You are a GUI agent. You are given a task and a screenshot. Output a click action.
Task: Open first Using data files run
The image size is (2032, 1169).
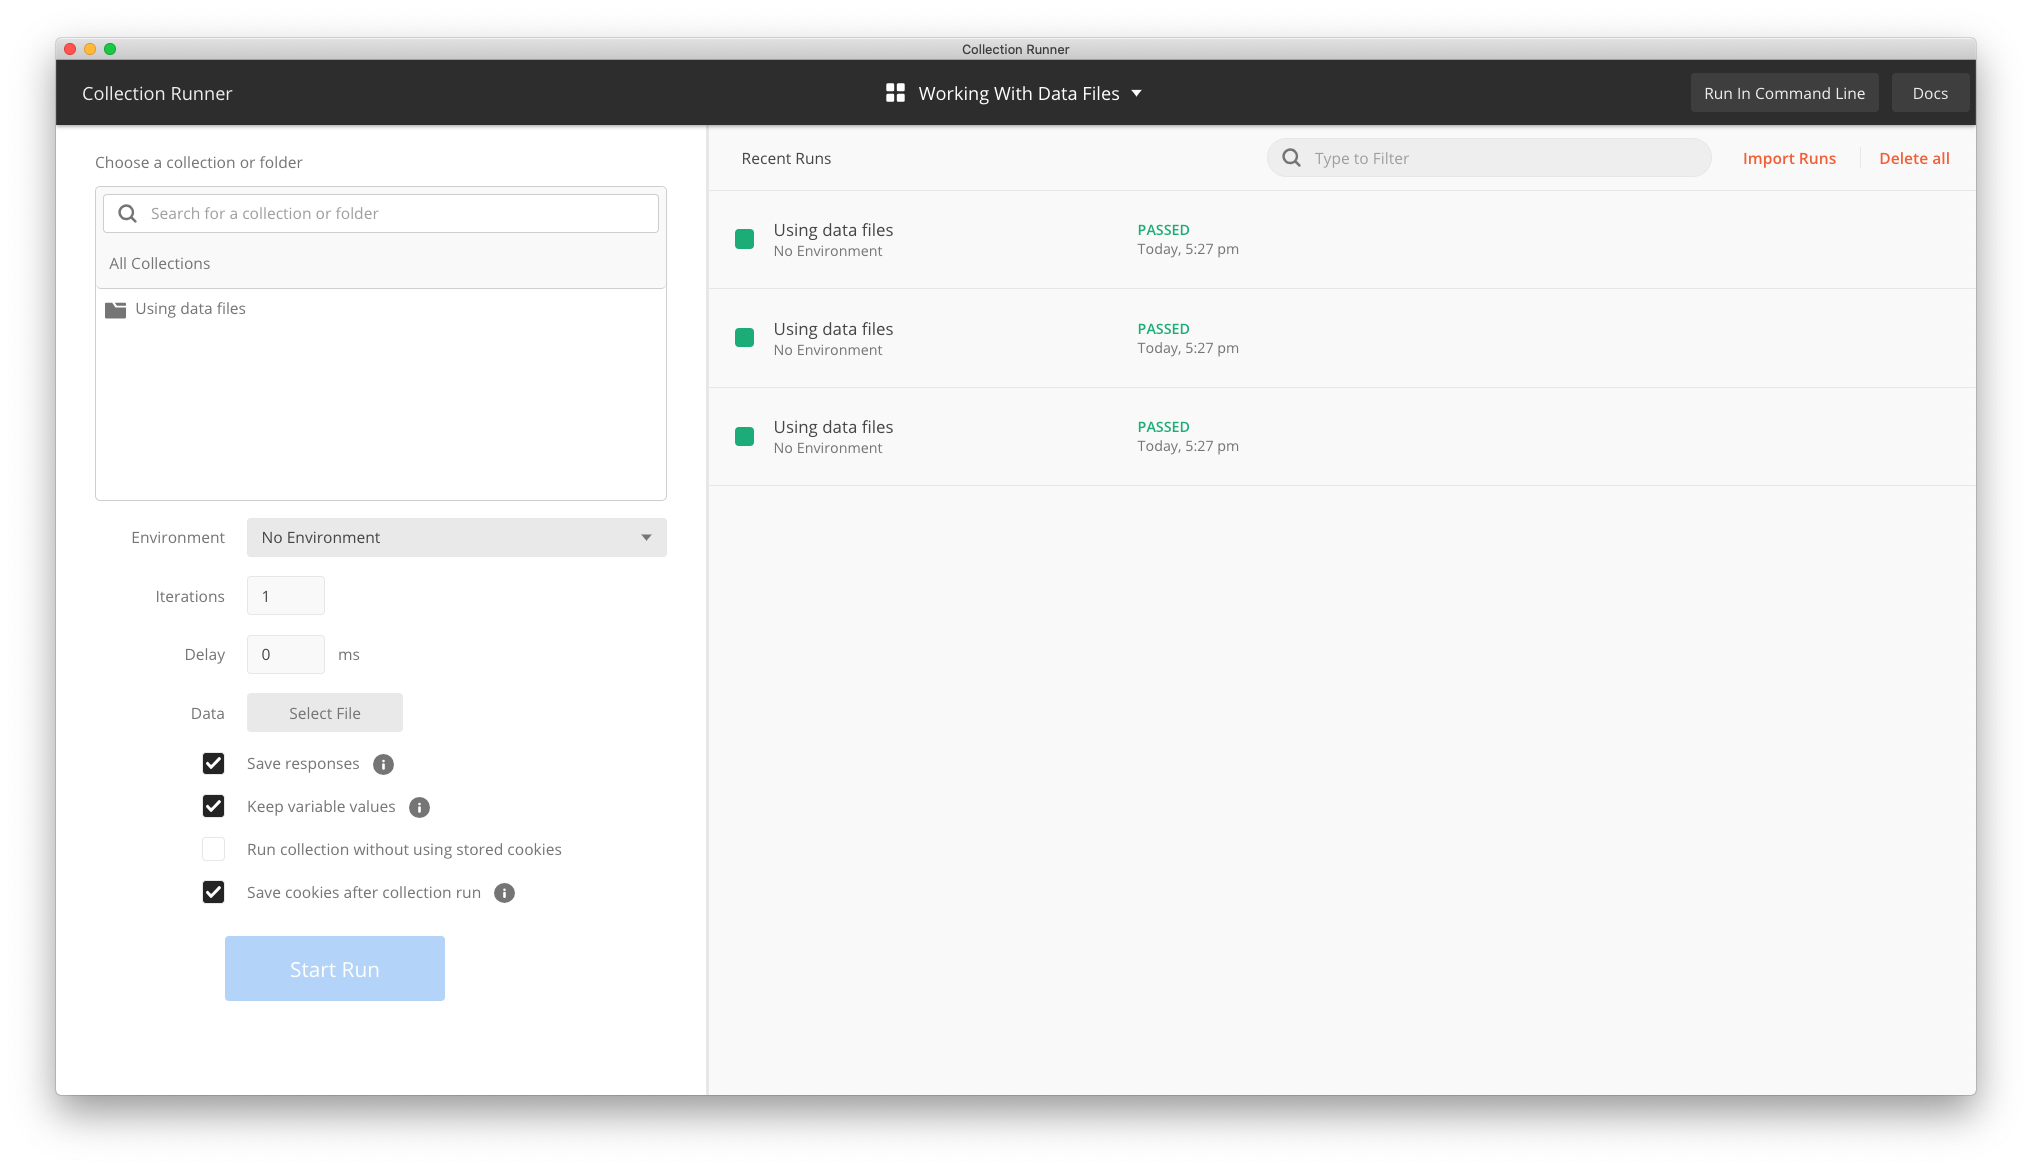pyautogui.click(x=1342, y=240)
